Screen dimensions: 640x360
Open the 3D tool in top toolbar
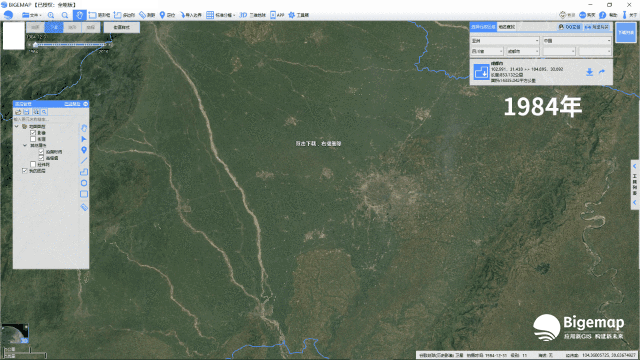pos(252,15)
